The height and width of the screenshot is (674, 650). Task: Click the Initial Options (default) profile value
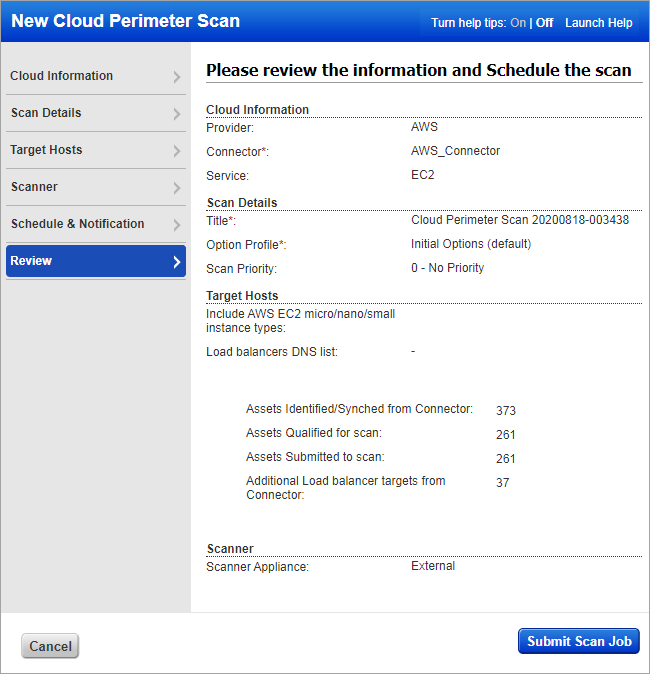471,244
